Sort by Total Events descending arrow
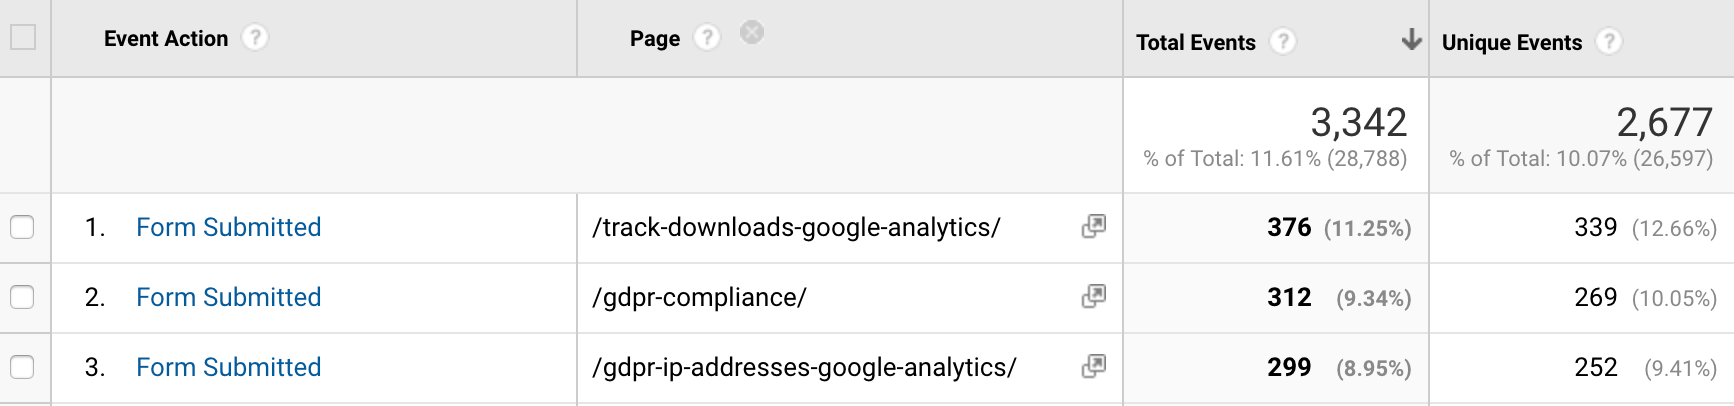 pyautogui.click(x=1411, y=40)
